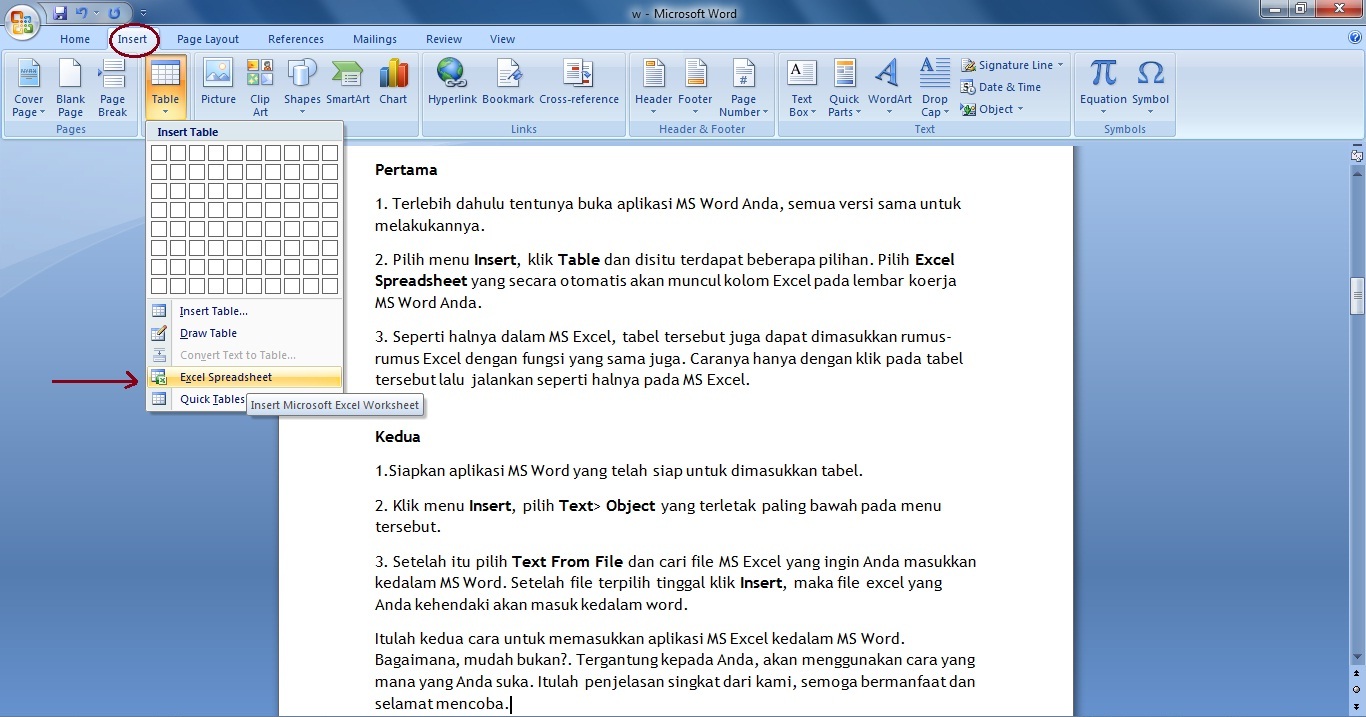Insert a Bookmark

509,85
